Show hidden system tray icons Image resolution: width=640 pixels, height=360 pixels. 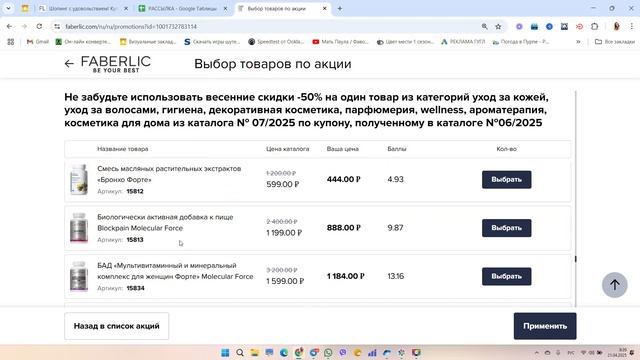(536, 353)
